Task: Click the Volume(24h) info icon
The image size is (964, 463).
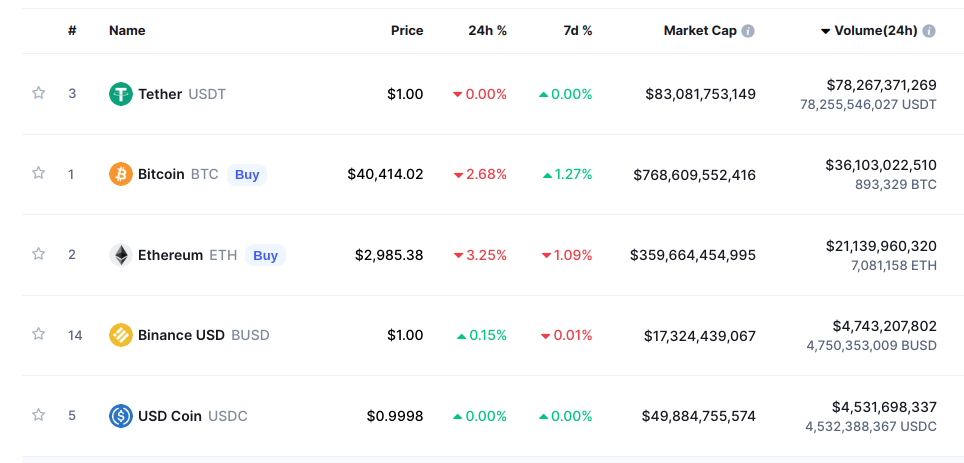Action: tap(929, 31)
